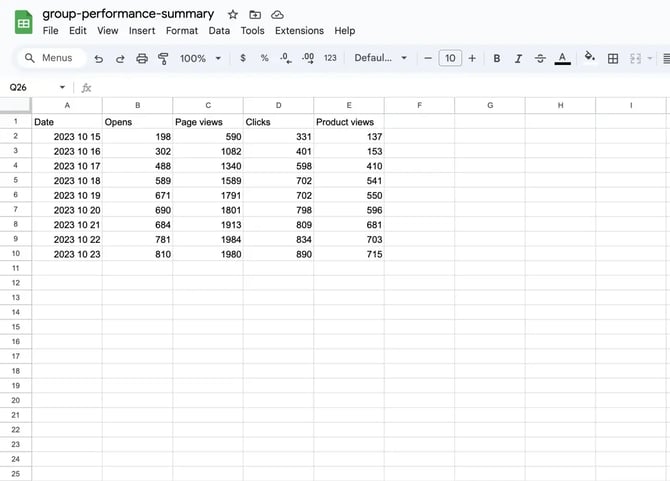Select column C header
Viewport: 670px width, 481px height.
pyautogui.click(x=208, y=106)
